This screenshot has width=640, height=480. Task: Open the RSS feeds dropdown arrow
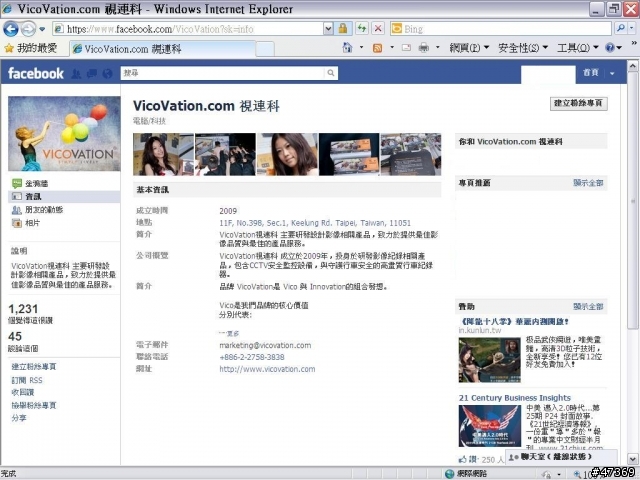(392, 48)
